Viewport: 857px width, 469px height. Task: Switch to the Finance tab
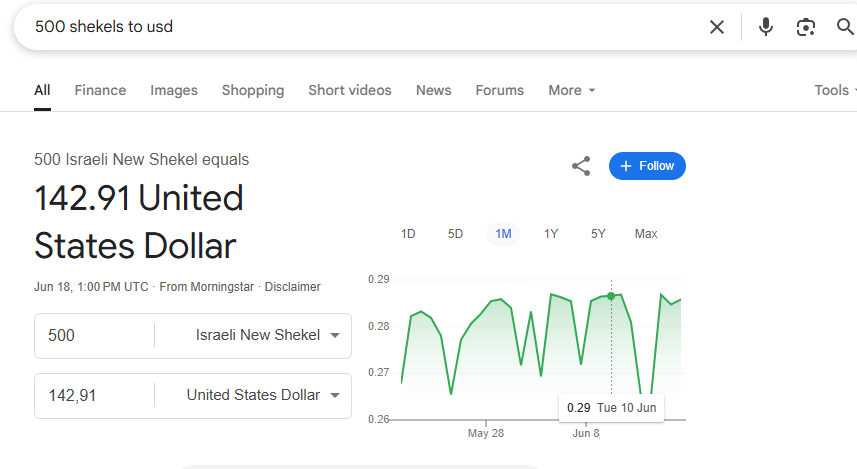point(100,90)
